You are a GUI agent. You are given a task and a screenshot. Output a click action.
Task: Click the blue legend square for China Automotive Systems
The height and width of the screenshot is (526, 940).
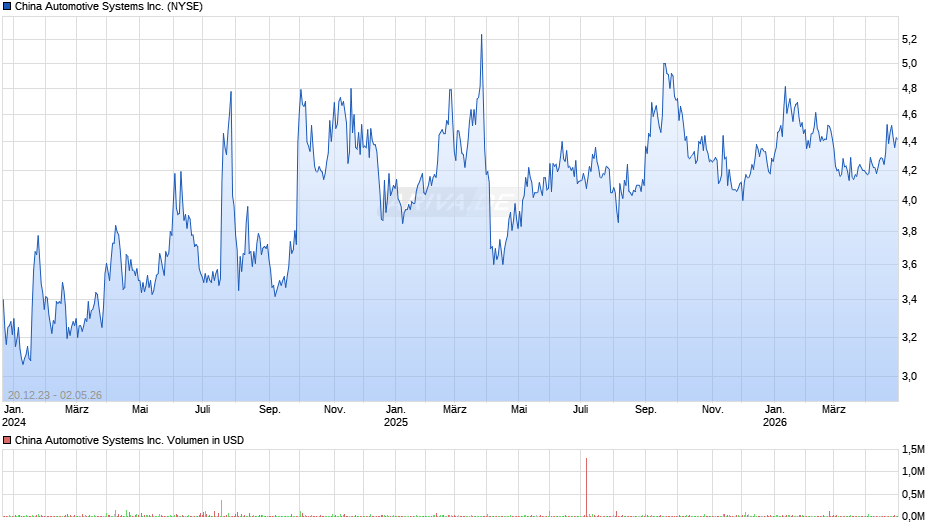click(x=7, y=7)
